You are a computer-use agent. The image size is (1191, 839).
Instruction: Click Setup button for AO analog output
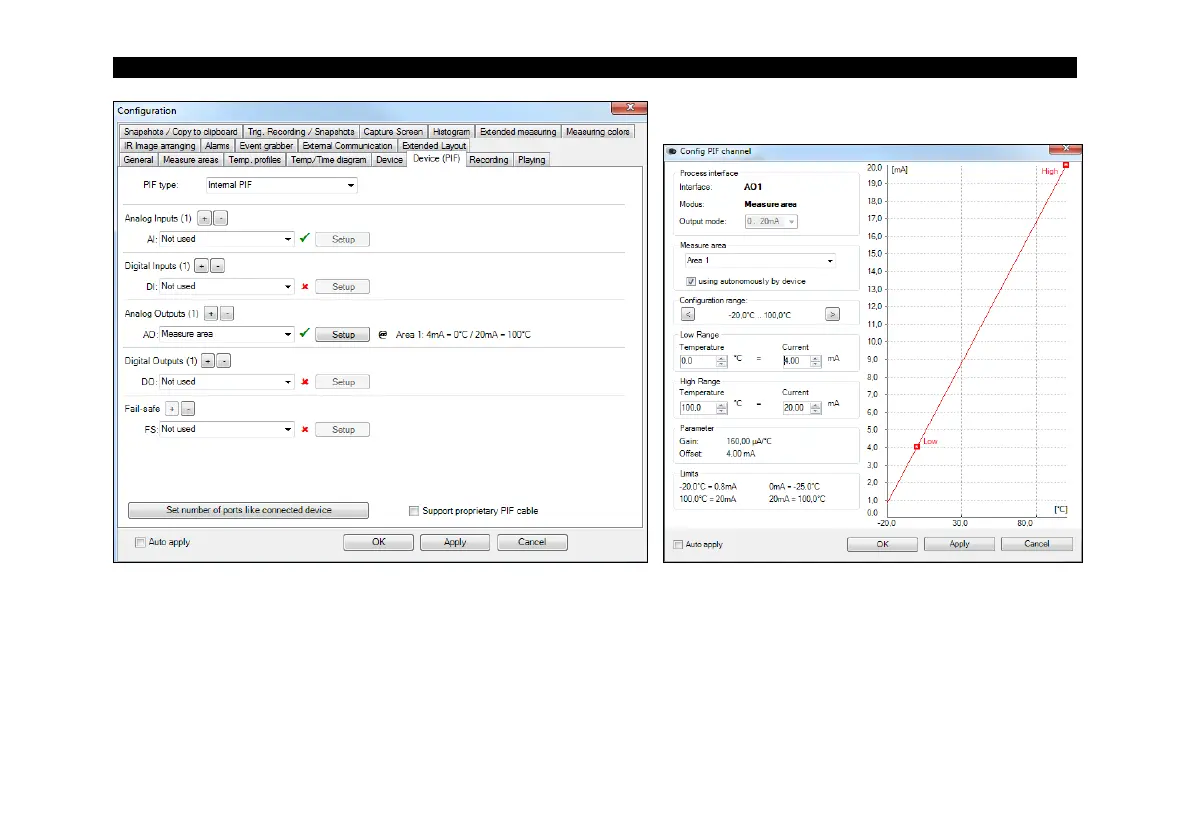click(343, 335)
